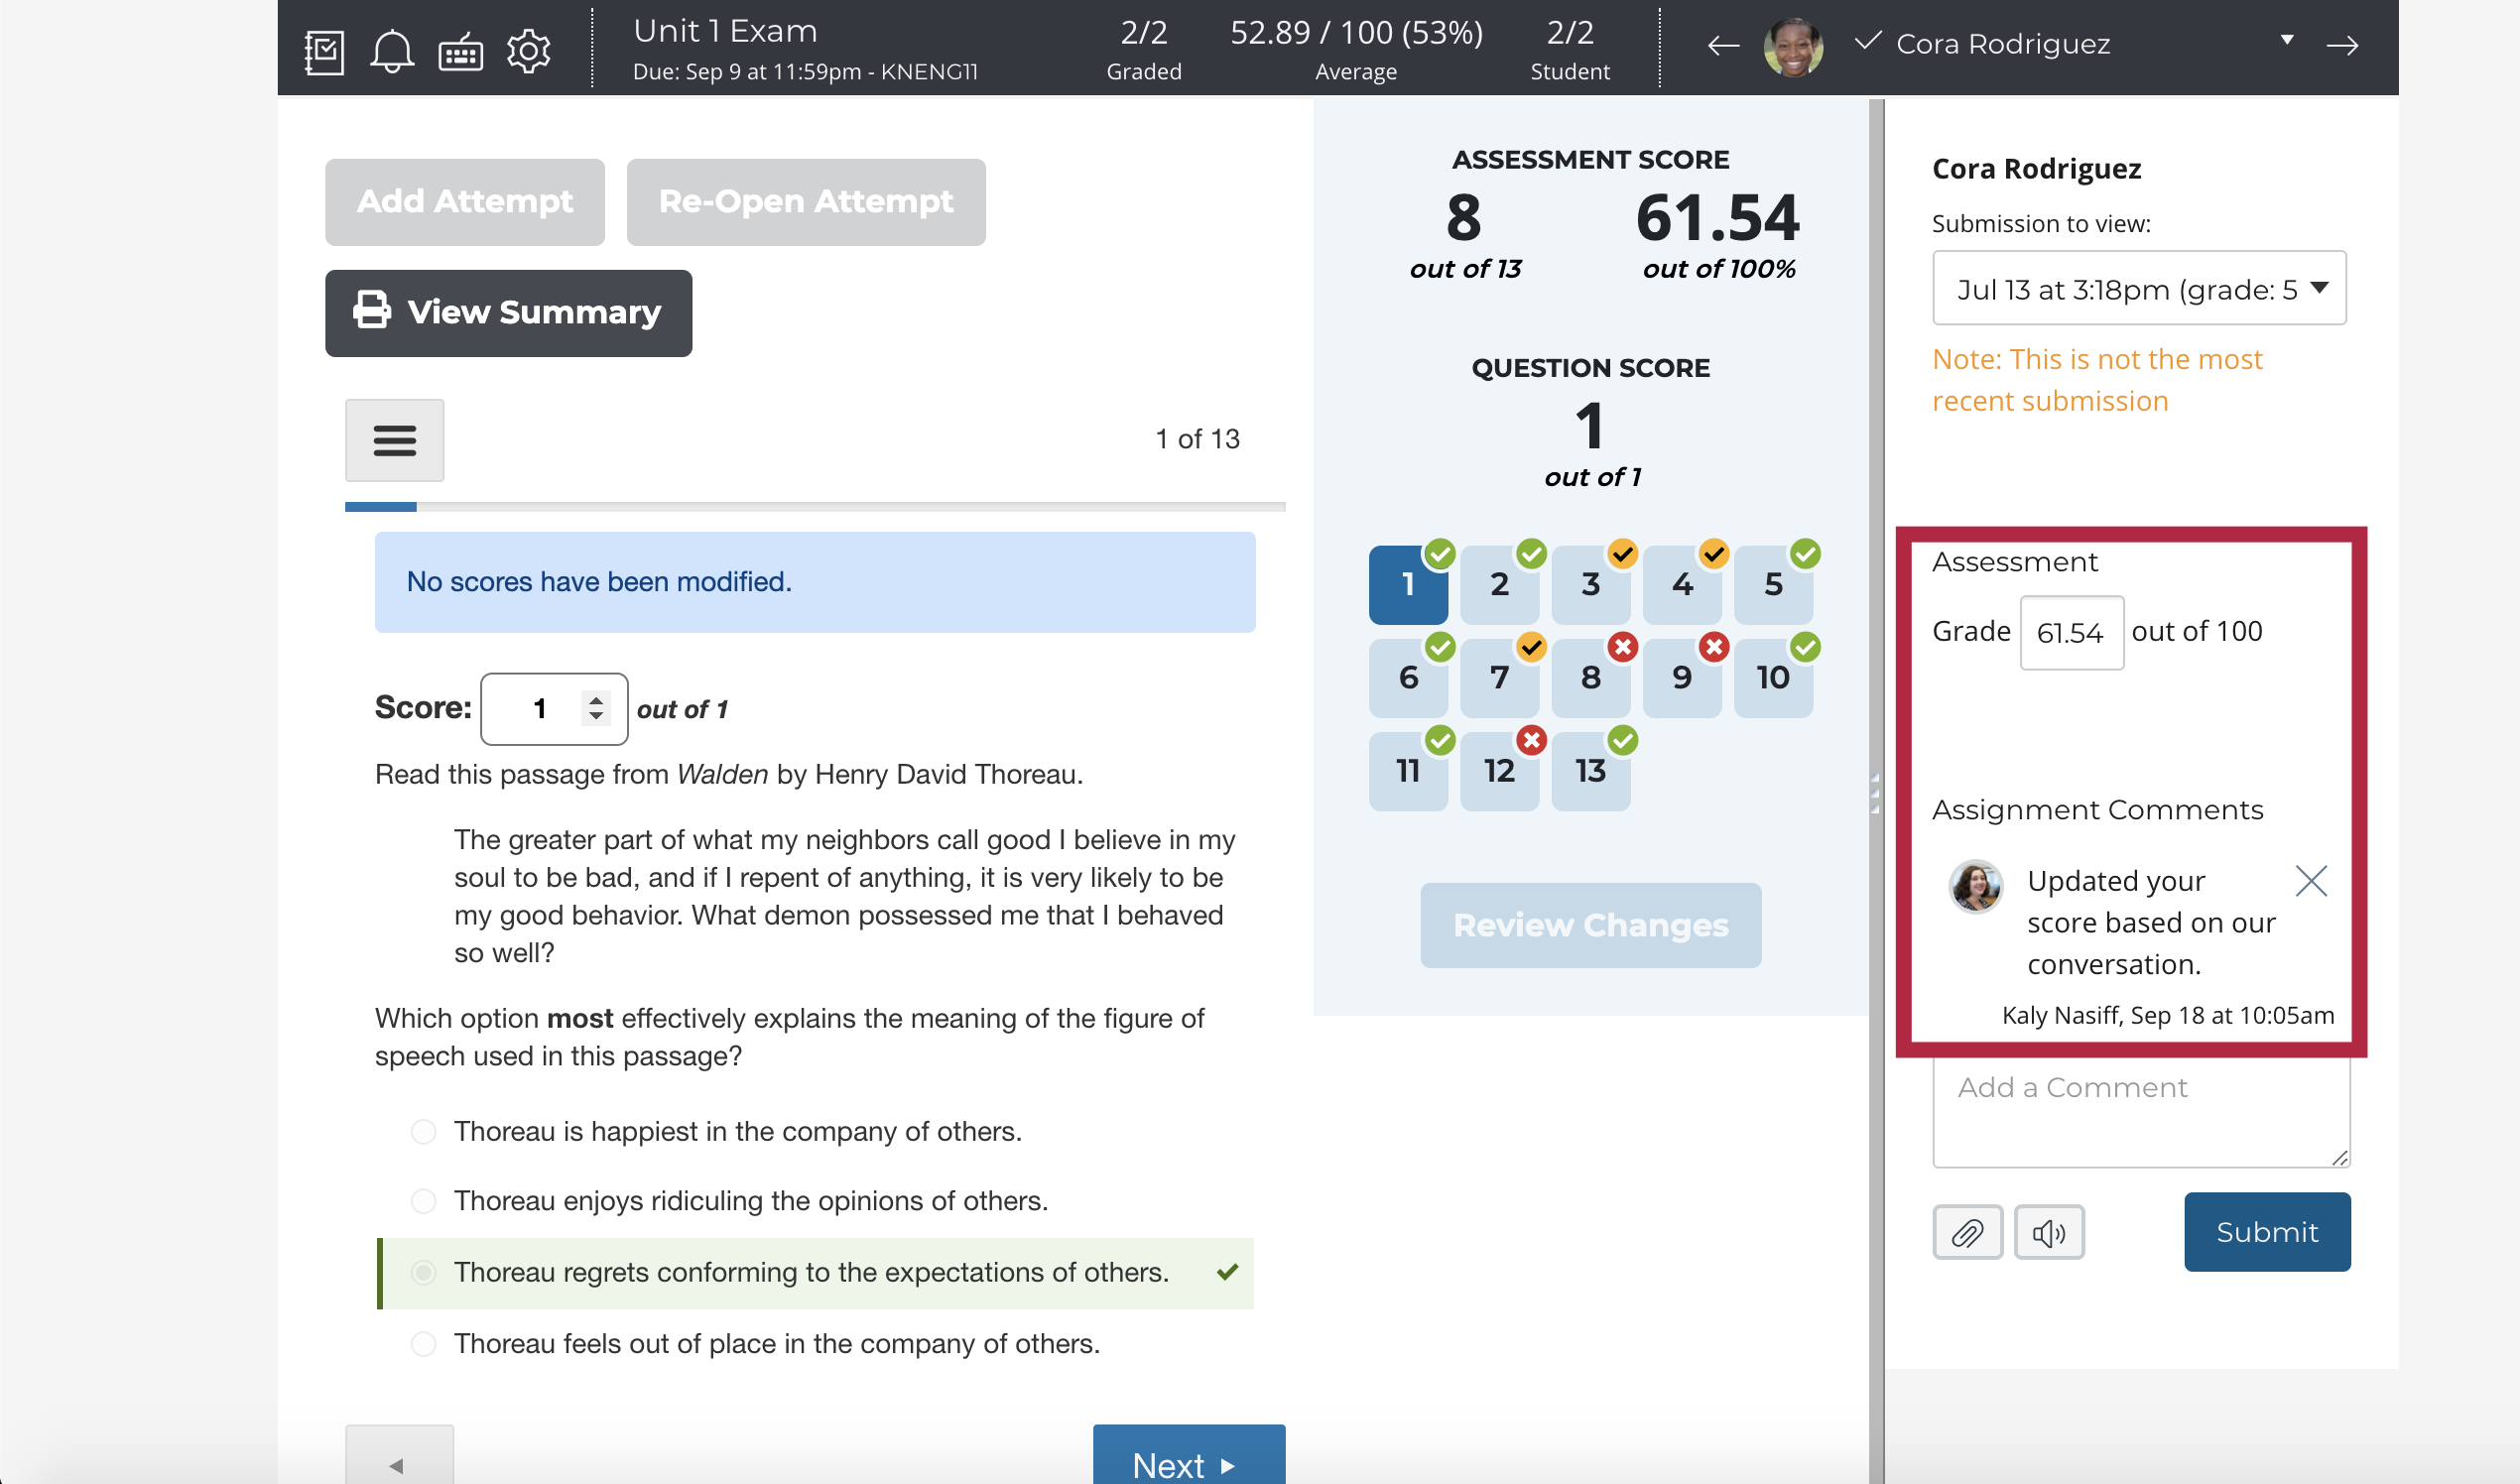Click the Submit comment button
Image resolution: width=2520 pixels, height=1484 pixels.
[x=2266, y=1232]
